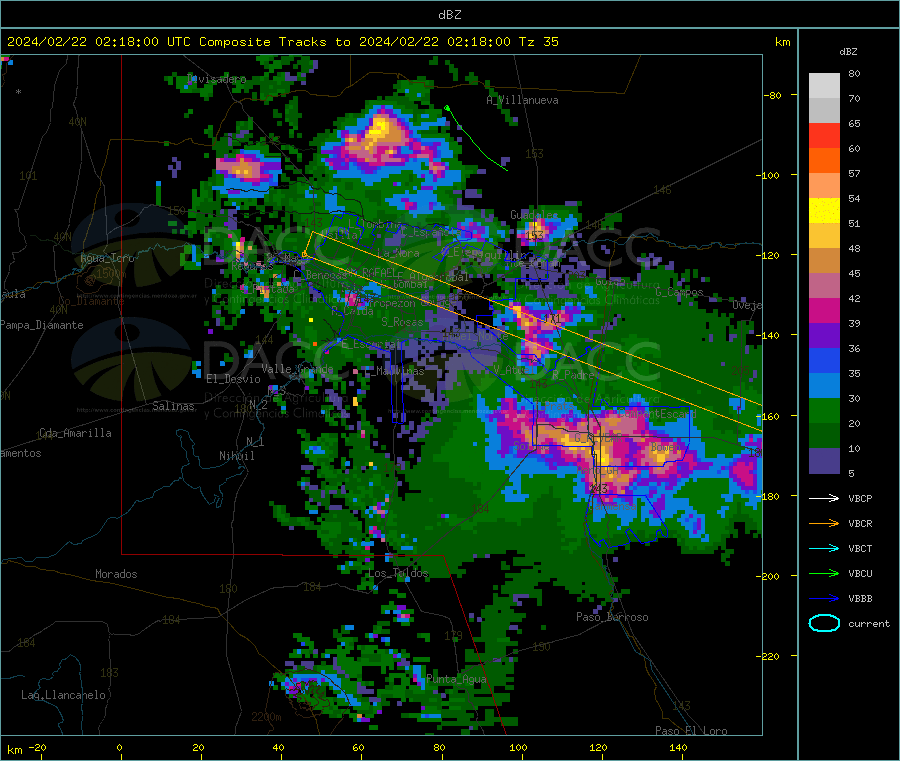This screenshot has height=761, width=900.
Task: Click the orange VBCR arrow legend icon
Action: [x=824, y=523]
